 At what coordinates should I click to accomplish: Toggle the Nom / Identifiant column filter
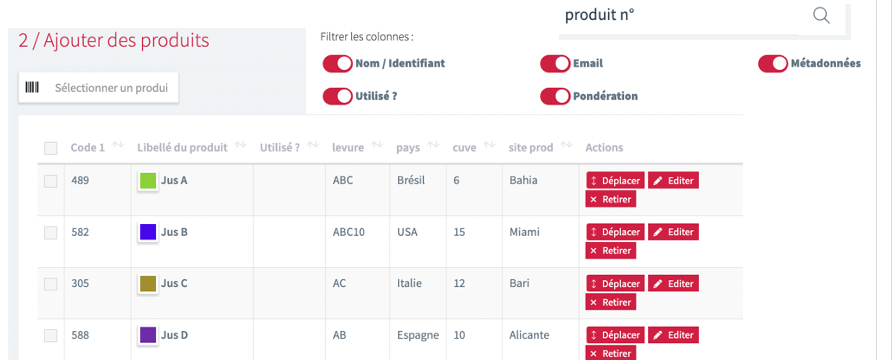tap(338, 64)
